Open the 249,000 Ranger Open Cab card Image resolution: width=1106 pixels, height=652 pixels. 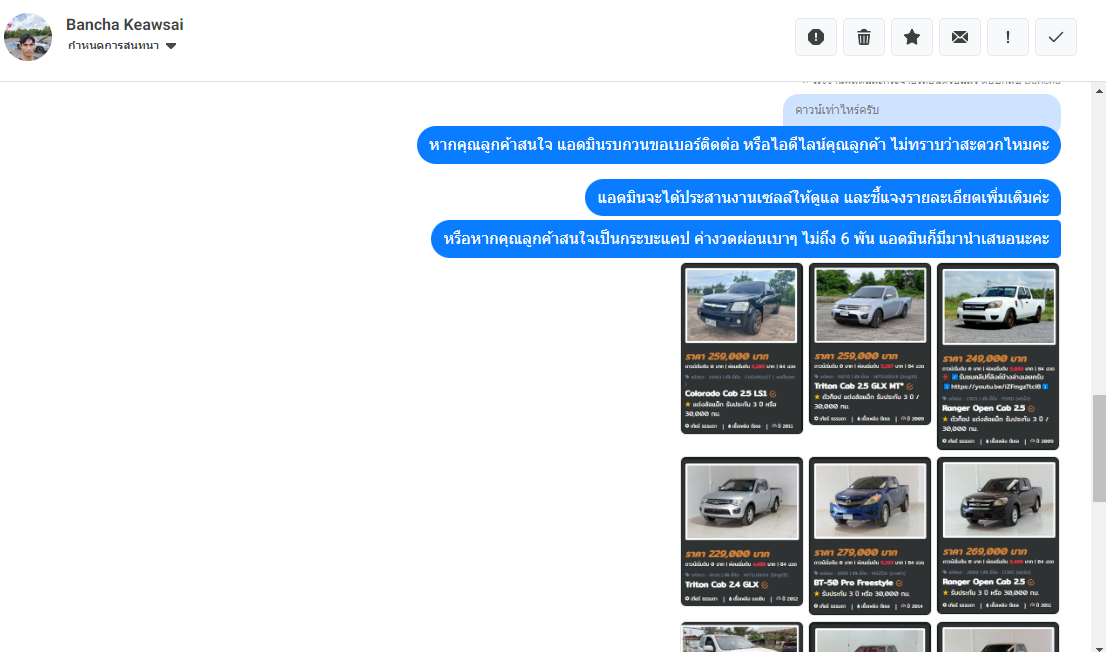998,356
